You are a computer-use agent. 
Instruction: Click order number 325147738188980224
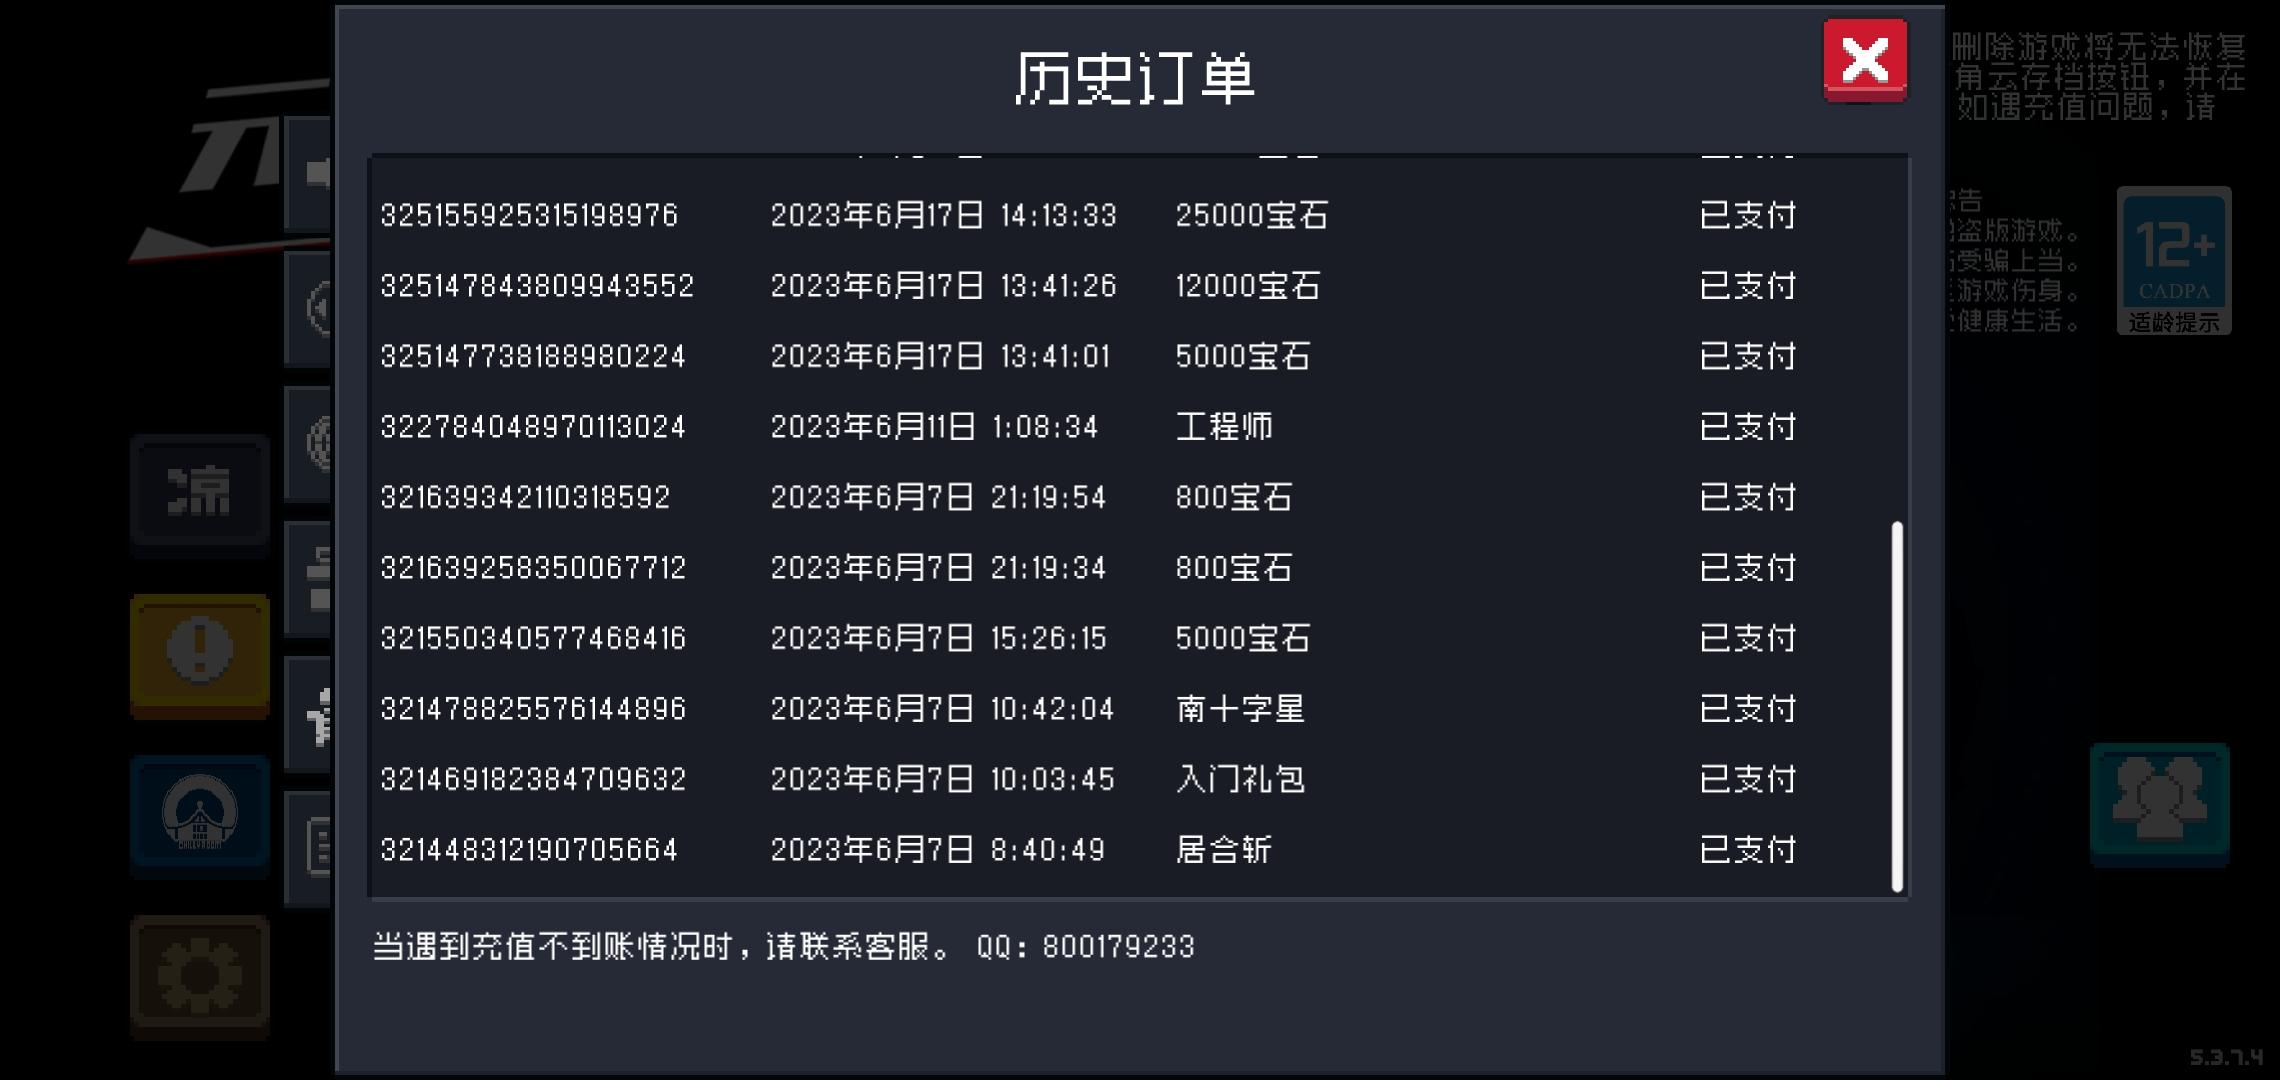click(x=533, y=357)
